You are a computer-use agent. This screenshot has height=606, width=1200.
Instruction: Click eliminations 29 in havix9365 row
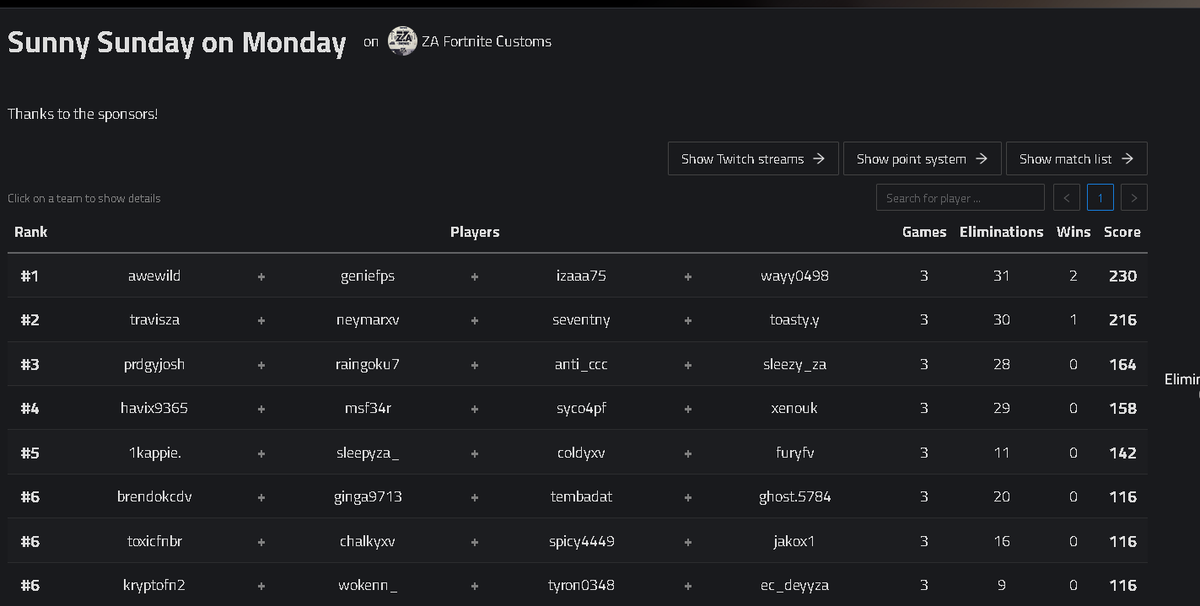(1001, 408)
